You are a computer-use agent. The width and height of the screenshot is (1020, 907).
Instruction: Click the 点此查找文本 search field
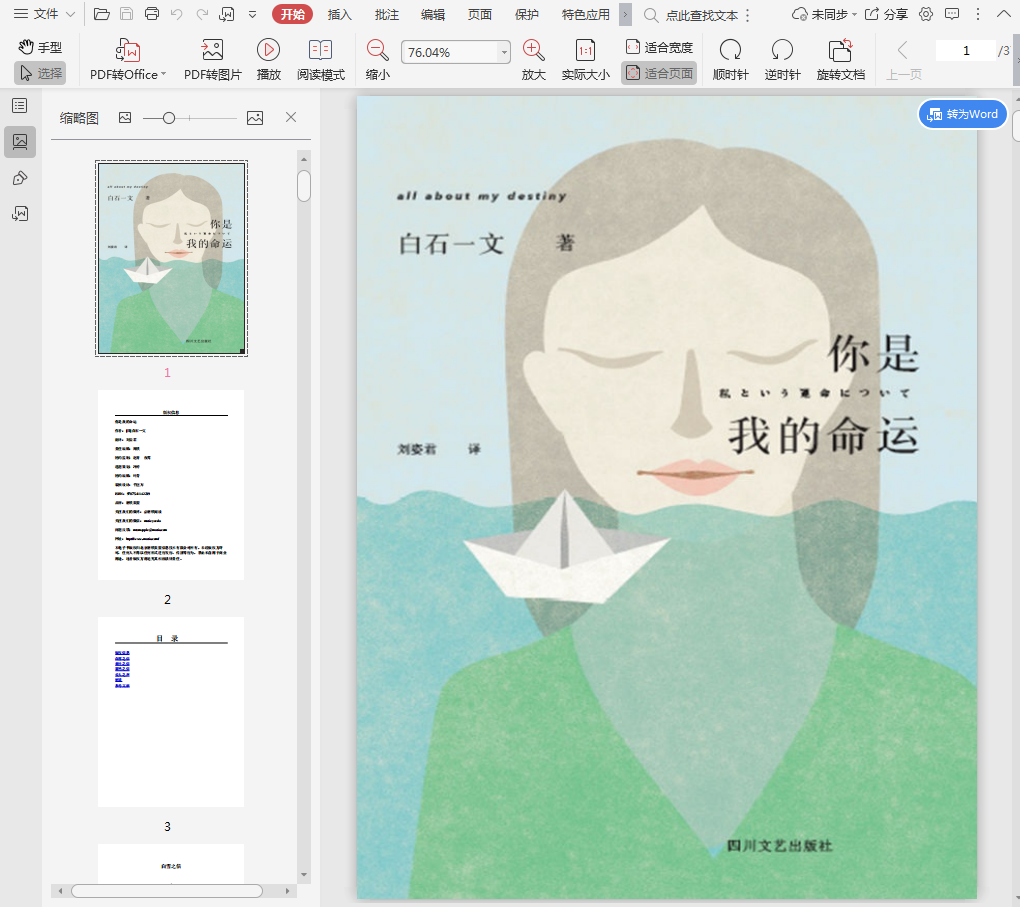coord(701,15)
